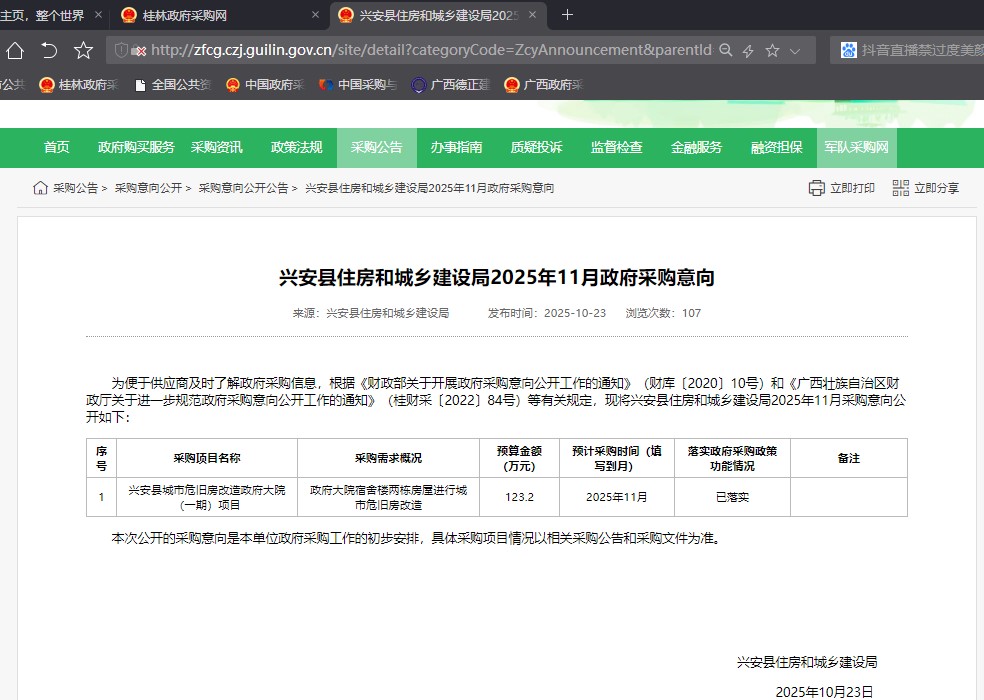Click the QR code icon for 立即分享
This screenshot has width=984, height=700.
900,188
